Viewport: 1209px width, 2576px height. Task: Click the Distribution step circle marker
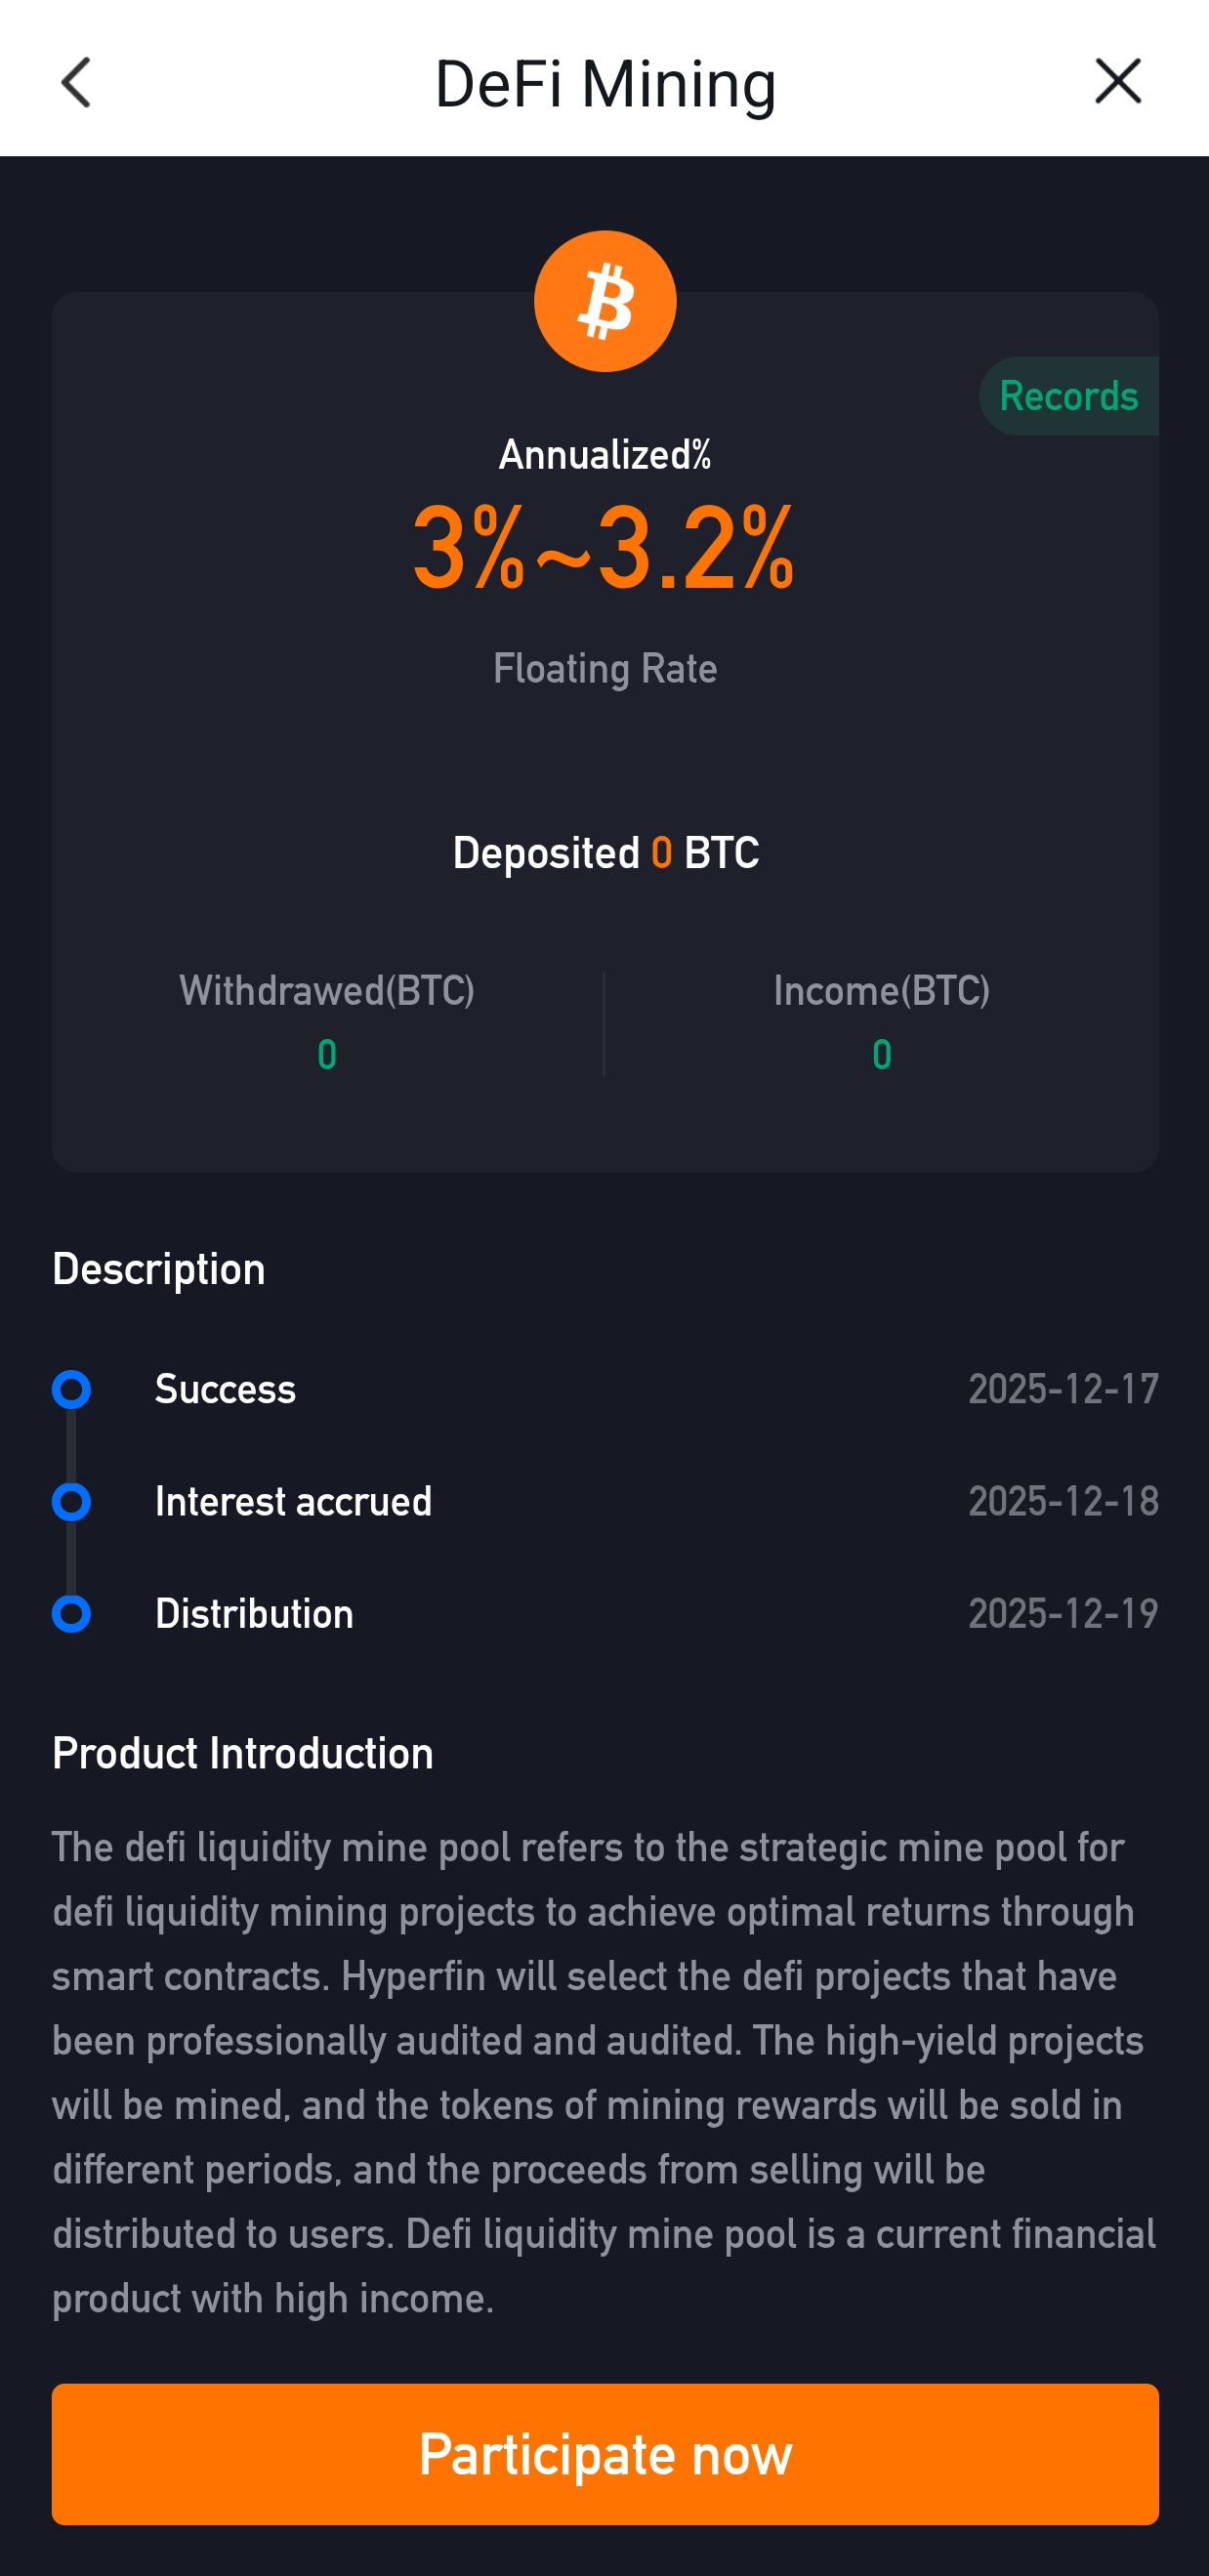[x=71, y=1613]
